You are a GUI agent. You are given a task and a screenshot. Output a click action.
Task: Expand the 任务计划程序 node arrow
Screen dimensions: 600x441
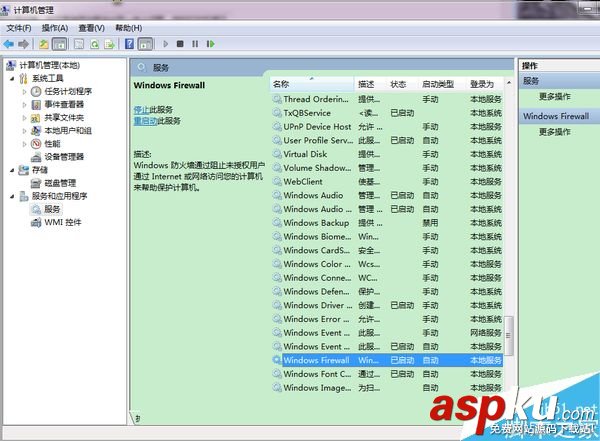click(x=24, y=91)
